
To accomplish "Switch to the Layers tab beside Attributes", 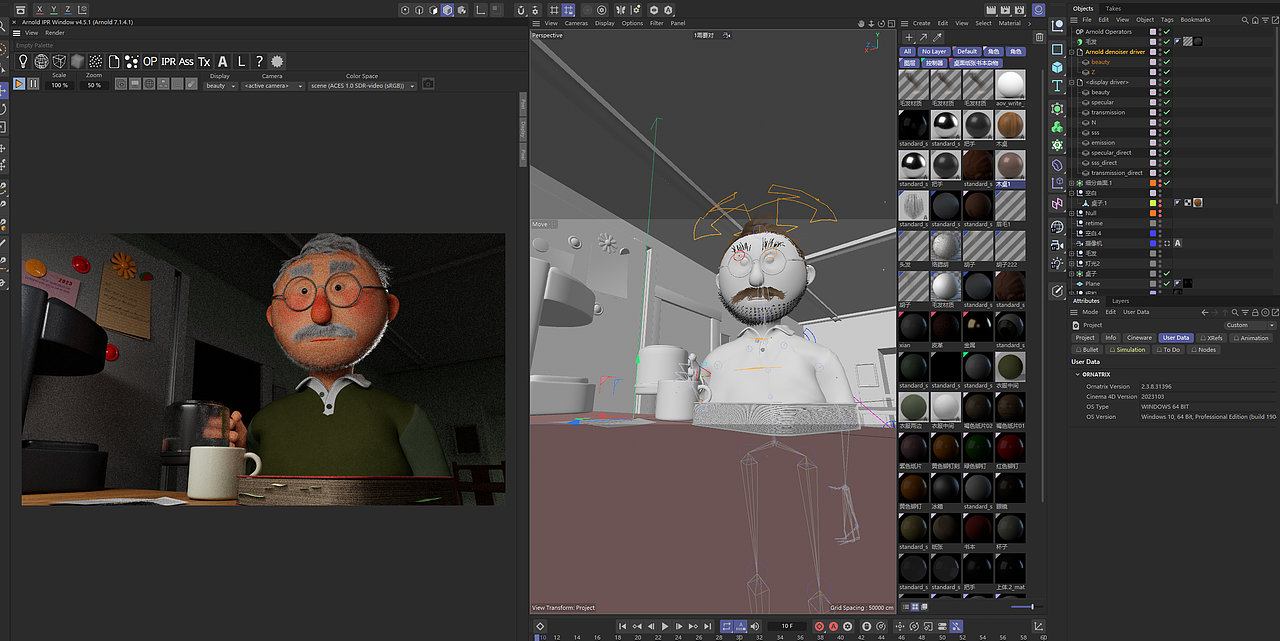I will tap(1120, 301).
